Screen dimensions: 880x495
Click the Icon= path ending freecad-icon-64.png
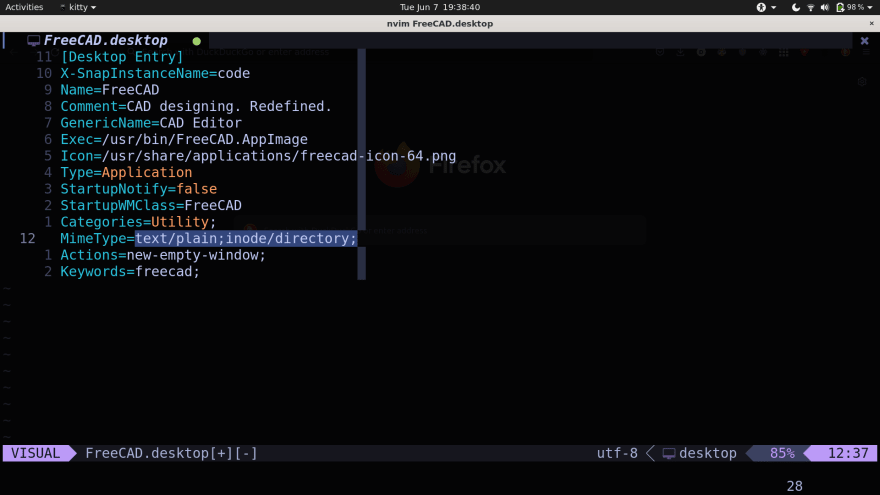258,155
